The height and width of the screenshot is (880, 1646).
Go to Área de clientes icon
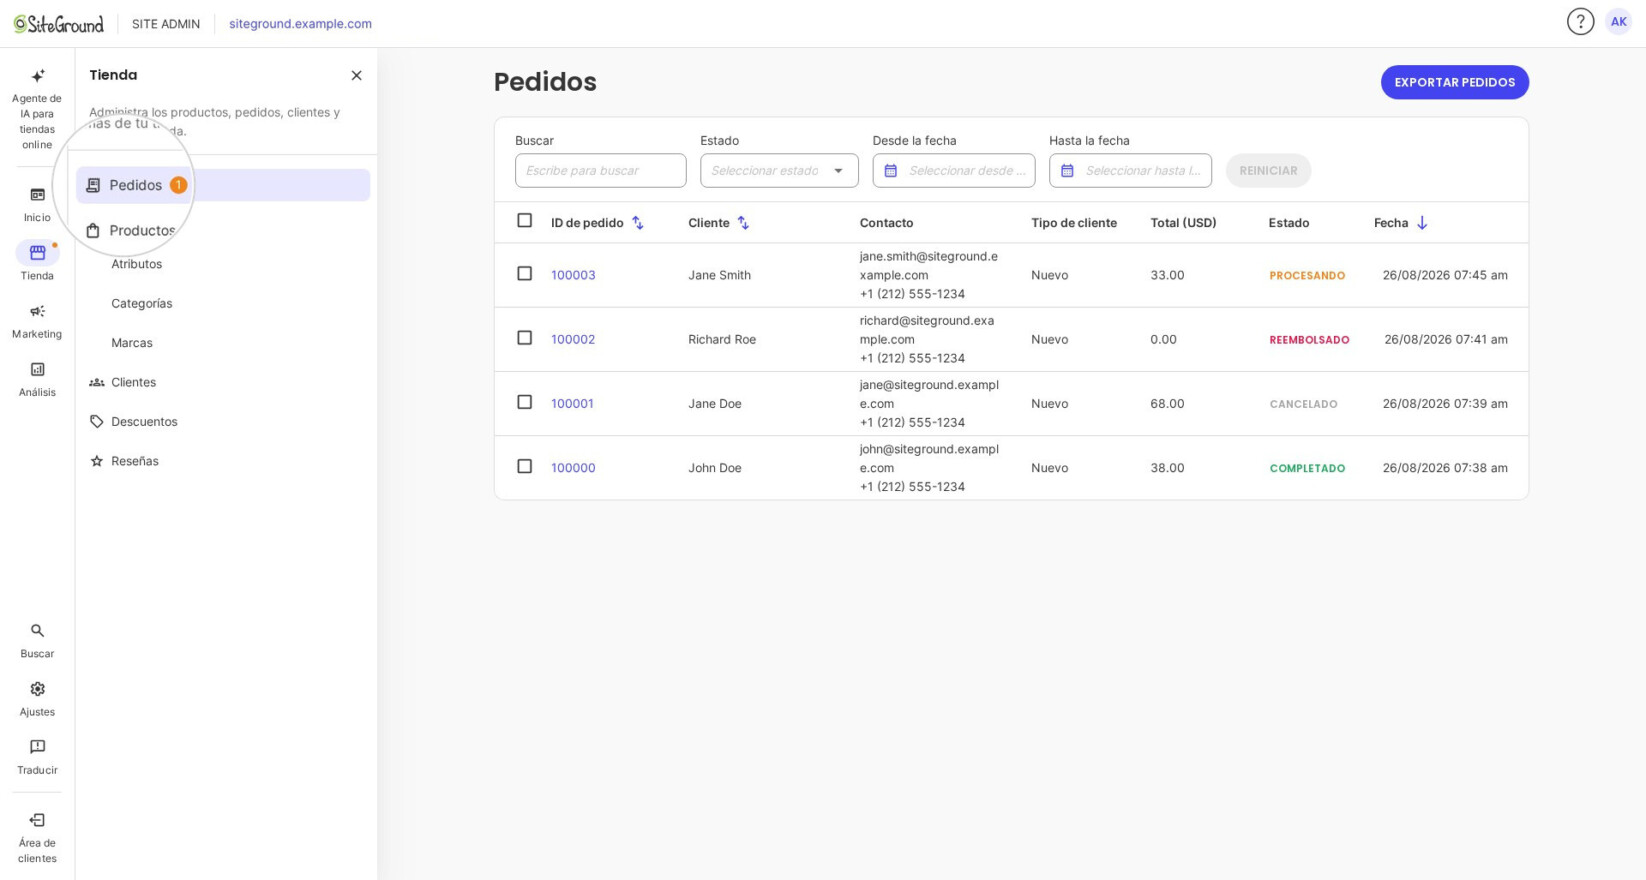(37, 820)
